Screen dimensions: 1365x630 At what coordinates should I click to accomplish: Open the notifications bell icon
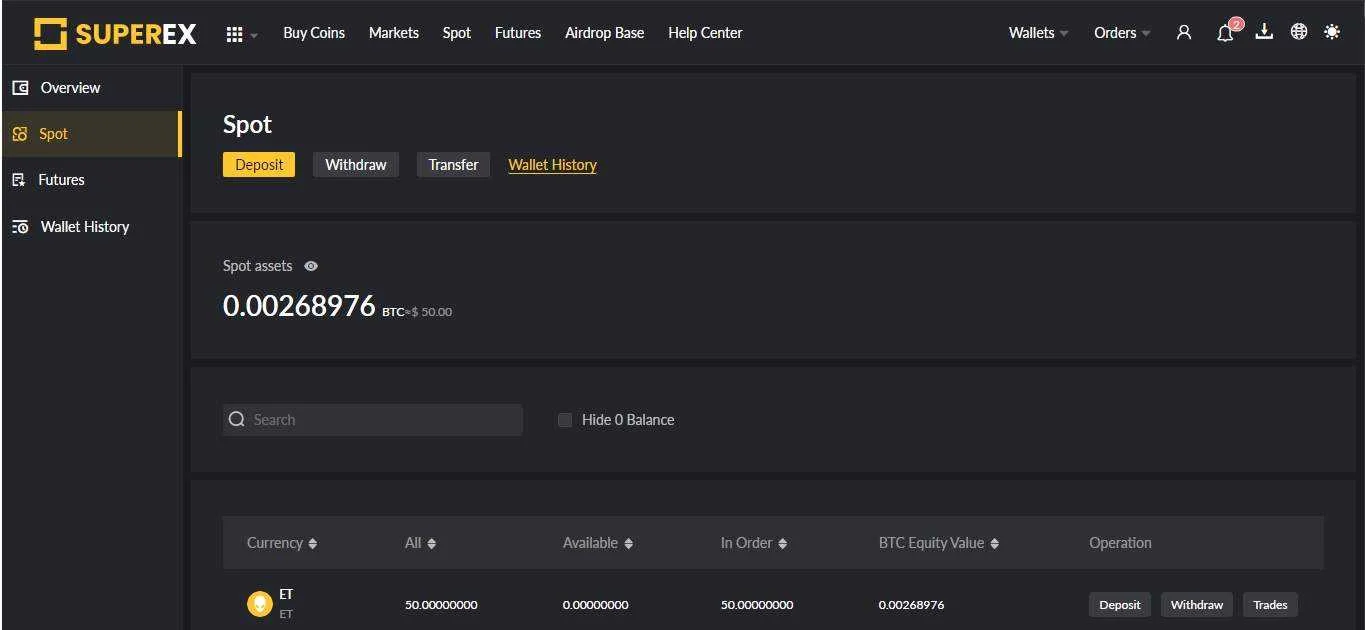pyautogui.click(x=1225, y=33)
